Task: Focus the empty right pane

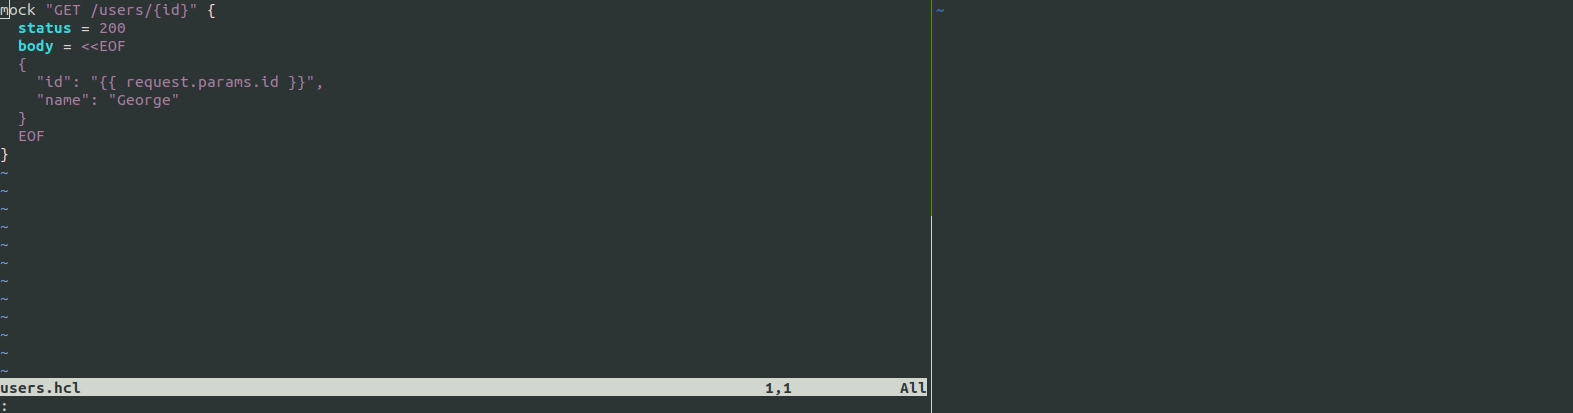Action: click(x=1254, y=206)
